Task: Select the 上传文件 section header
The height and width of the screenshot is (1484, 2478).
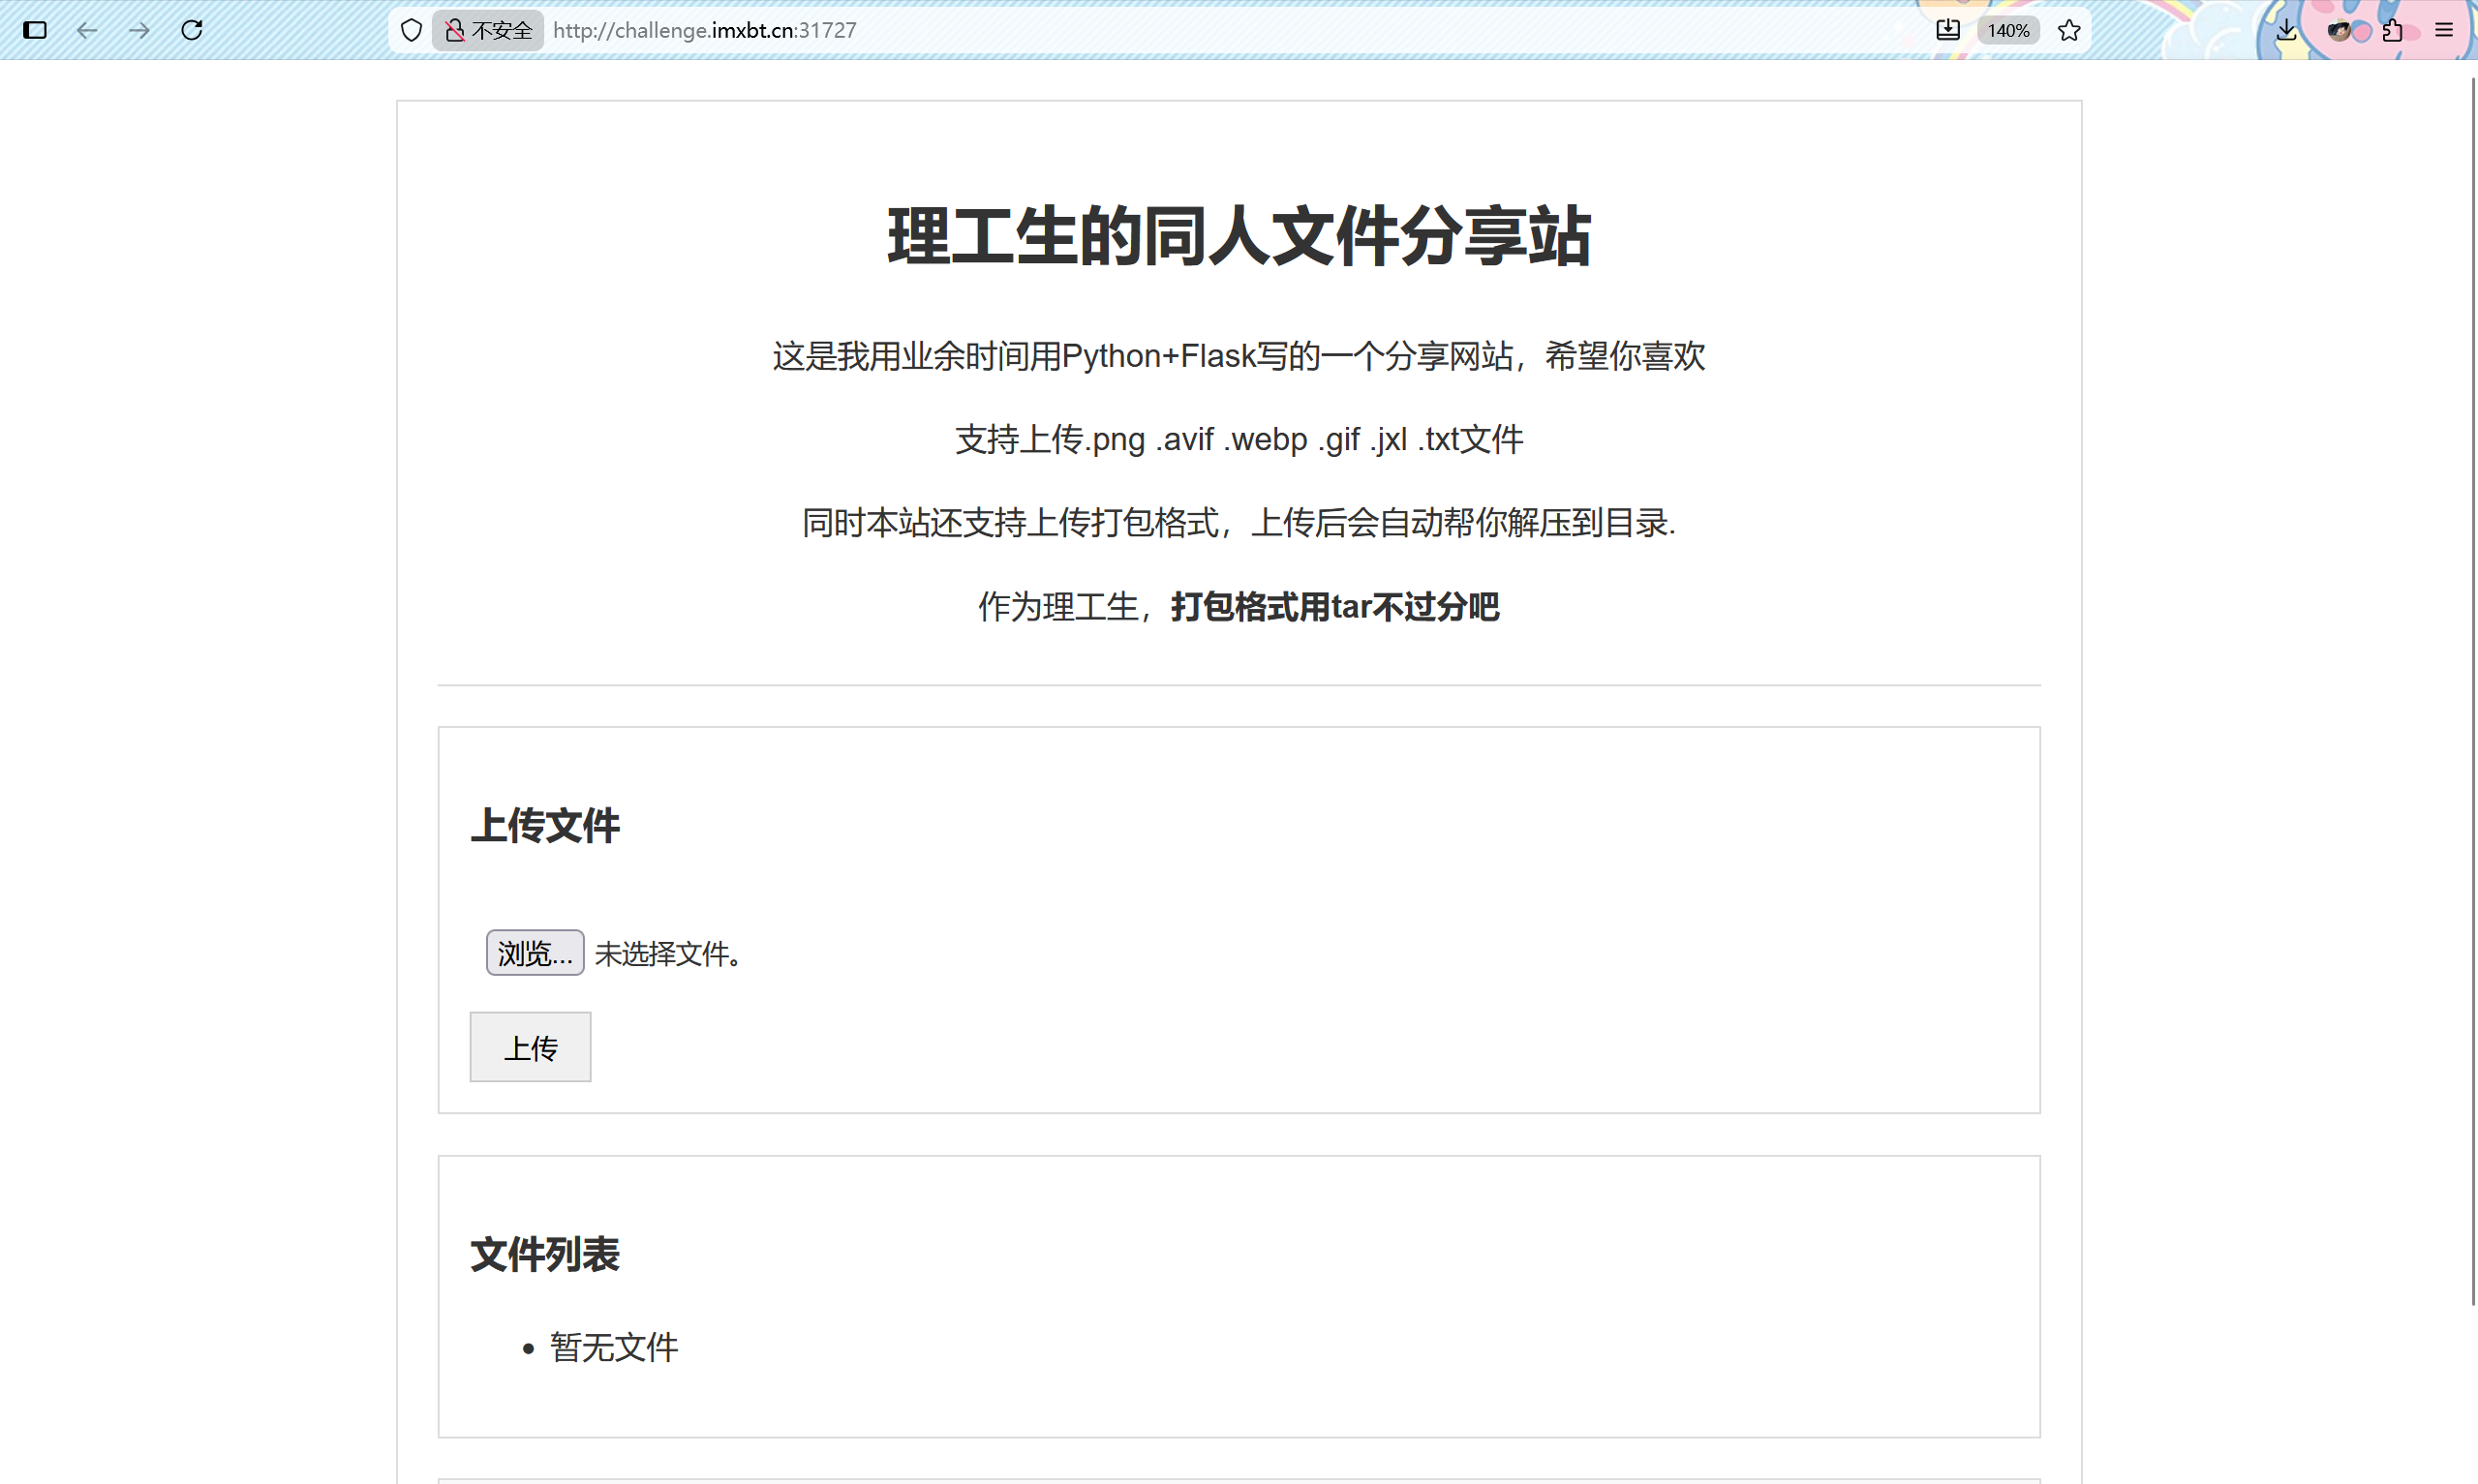Action: [545, 825]
